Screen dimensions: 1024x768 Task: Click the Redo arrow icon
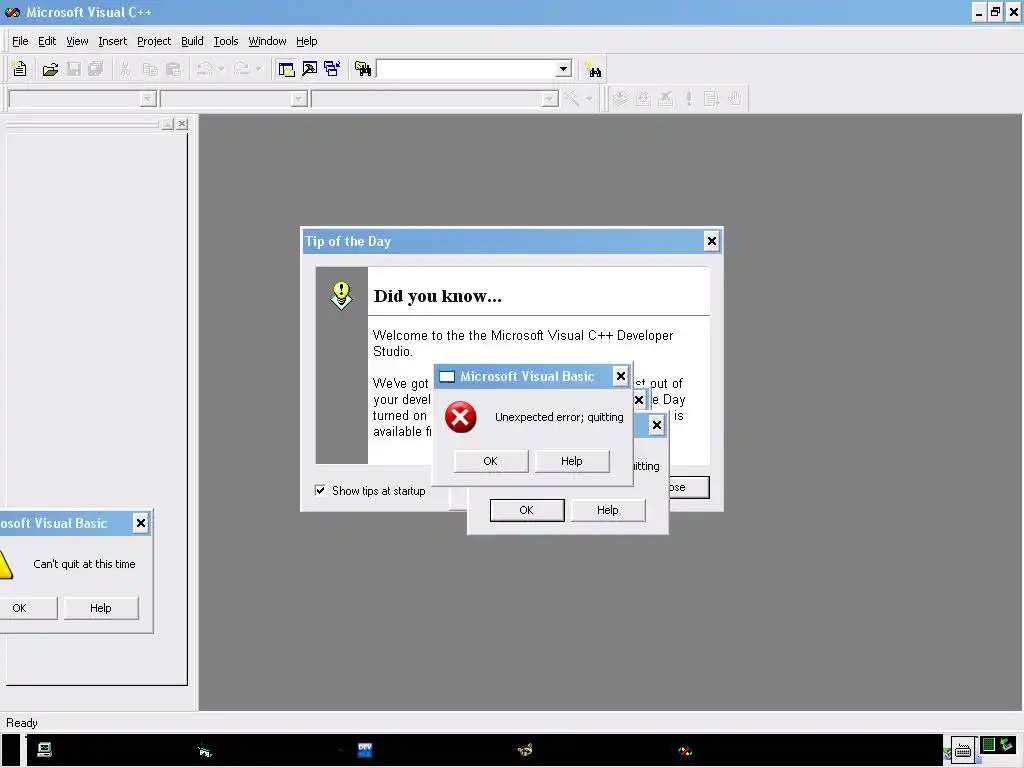pyautogui.click(x=242, y=69)
